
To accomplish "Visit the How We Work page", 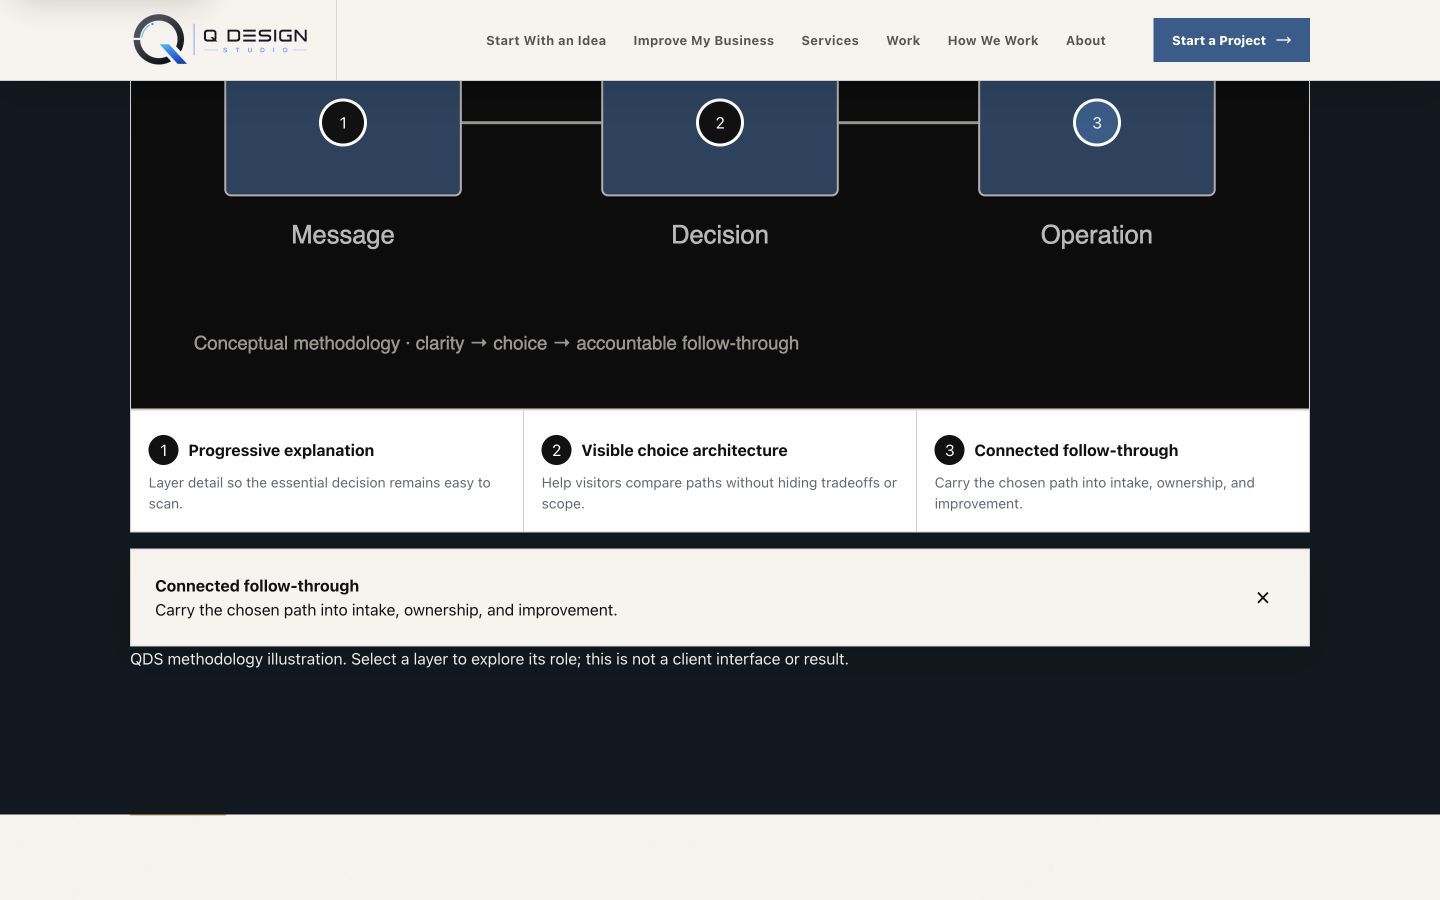I will click(993, 41).
